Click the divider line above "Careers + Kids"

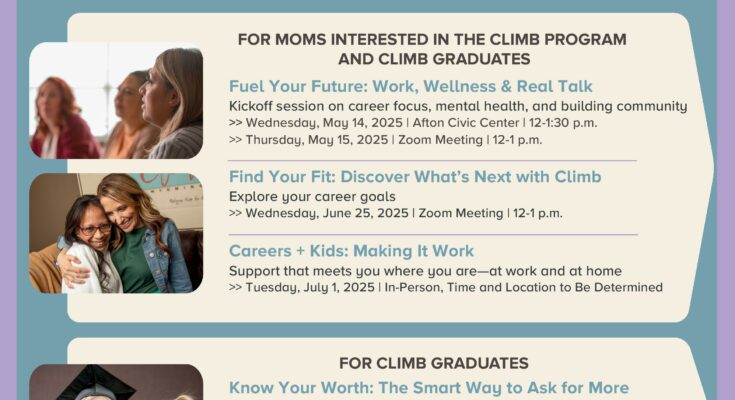432,234
